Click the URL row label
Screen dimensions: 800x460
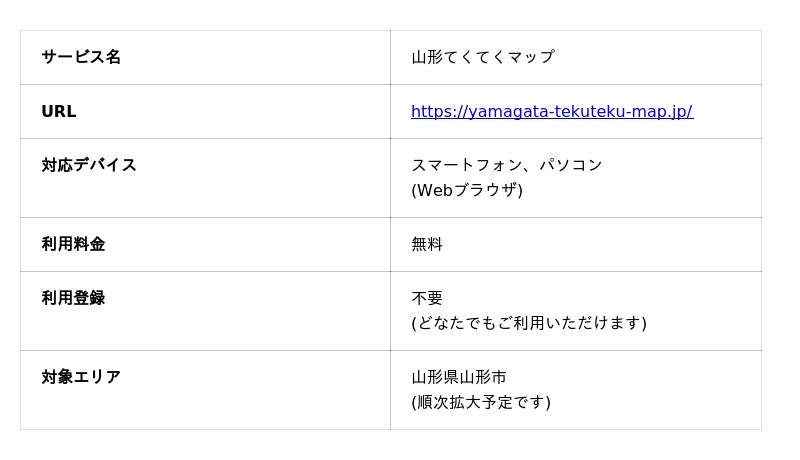coord(59,112)
